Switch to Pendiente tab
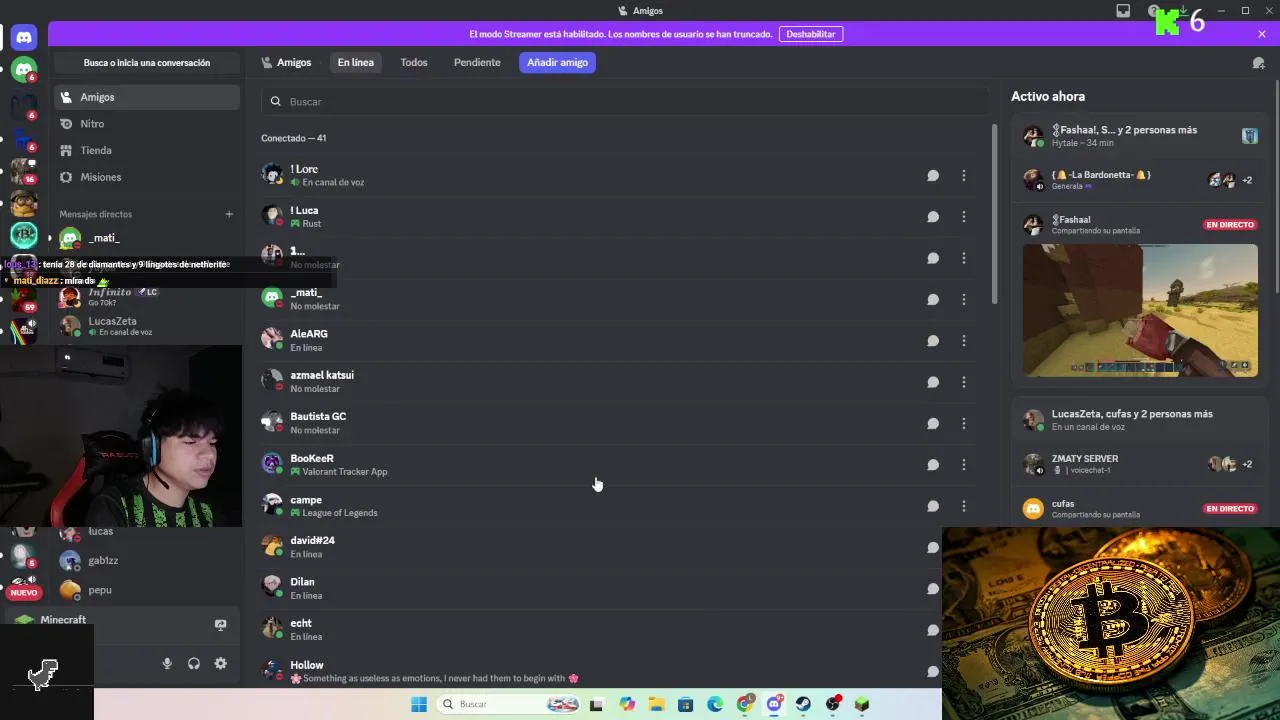 477,62
